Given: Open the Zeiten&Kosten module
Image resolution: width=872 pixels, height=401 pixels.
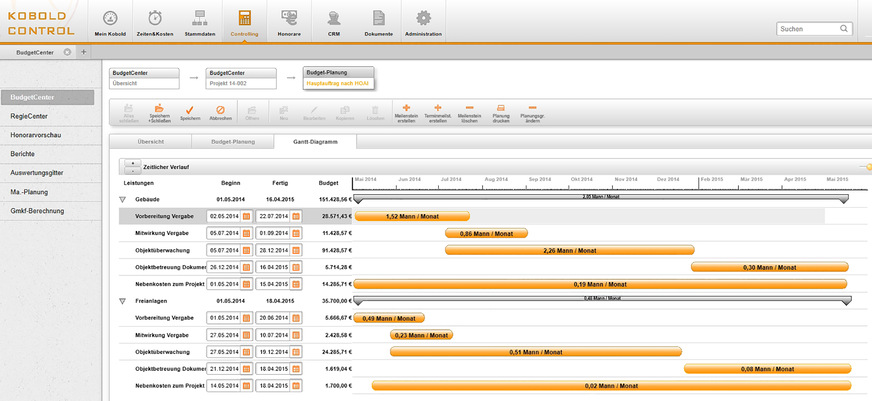Looking at the screenshot, I should coord(155,19).
